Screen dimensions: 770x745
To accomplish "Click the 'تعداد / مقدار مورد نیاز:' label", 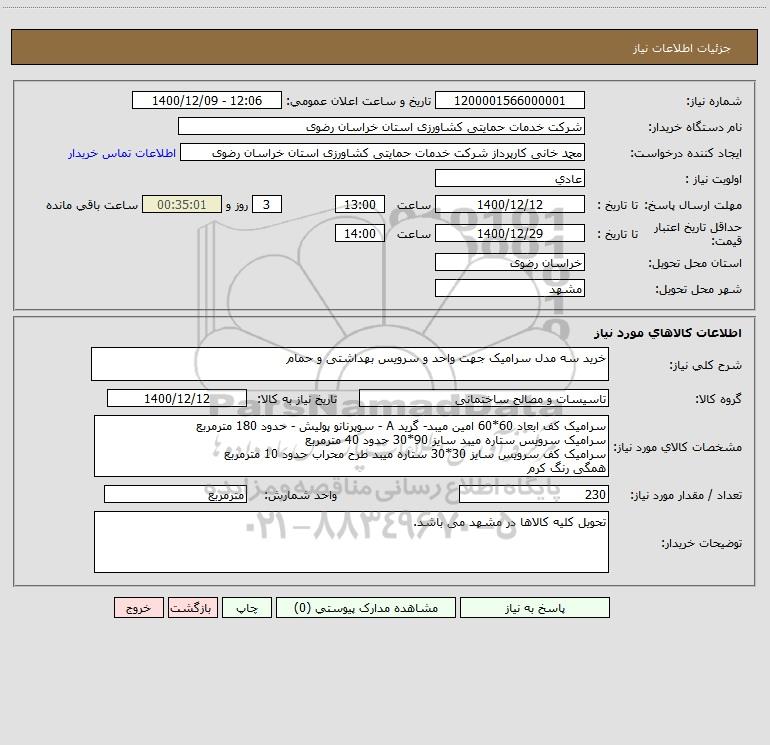I will tap(686, 495).
